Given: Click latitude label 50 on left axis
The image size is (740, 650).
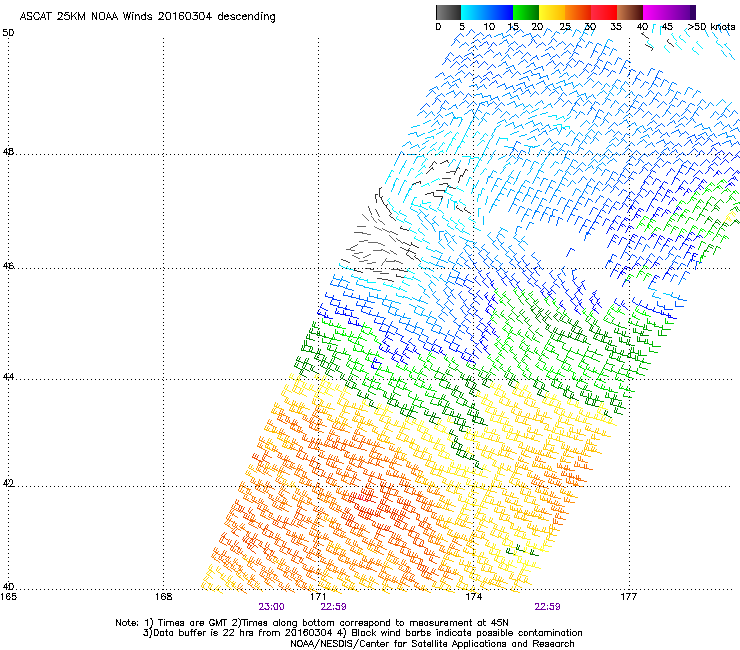Looking at the screenshot, I should (x=8, y=33).
